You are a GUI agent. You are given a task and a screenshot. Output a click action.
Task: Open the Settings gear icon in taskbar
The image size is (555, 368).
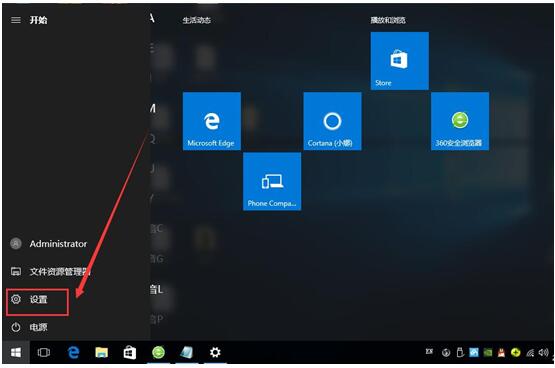[215, 352]
